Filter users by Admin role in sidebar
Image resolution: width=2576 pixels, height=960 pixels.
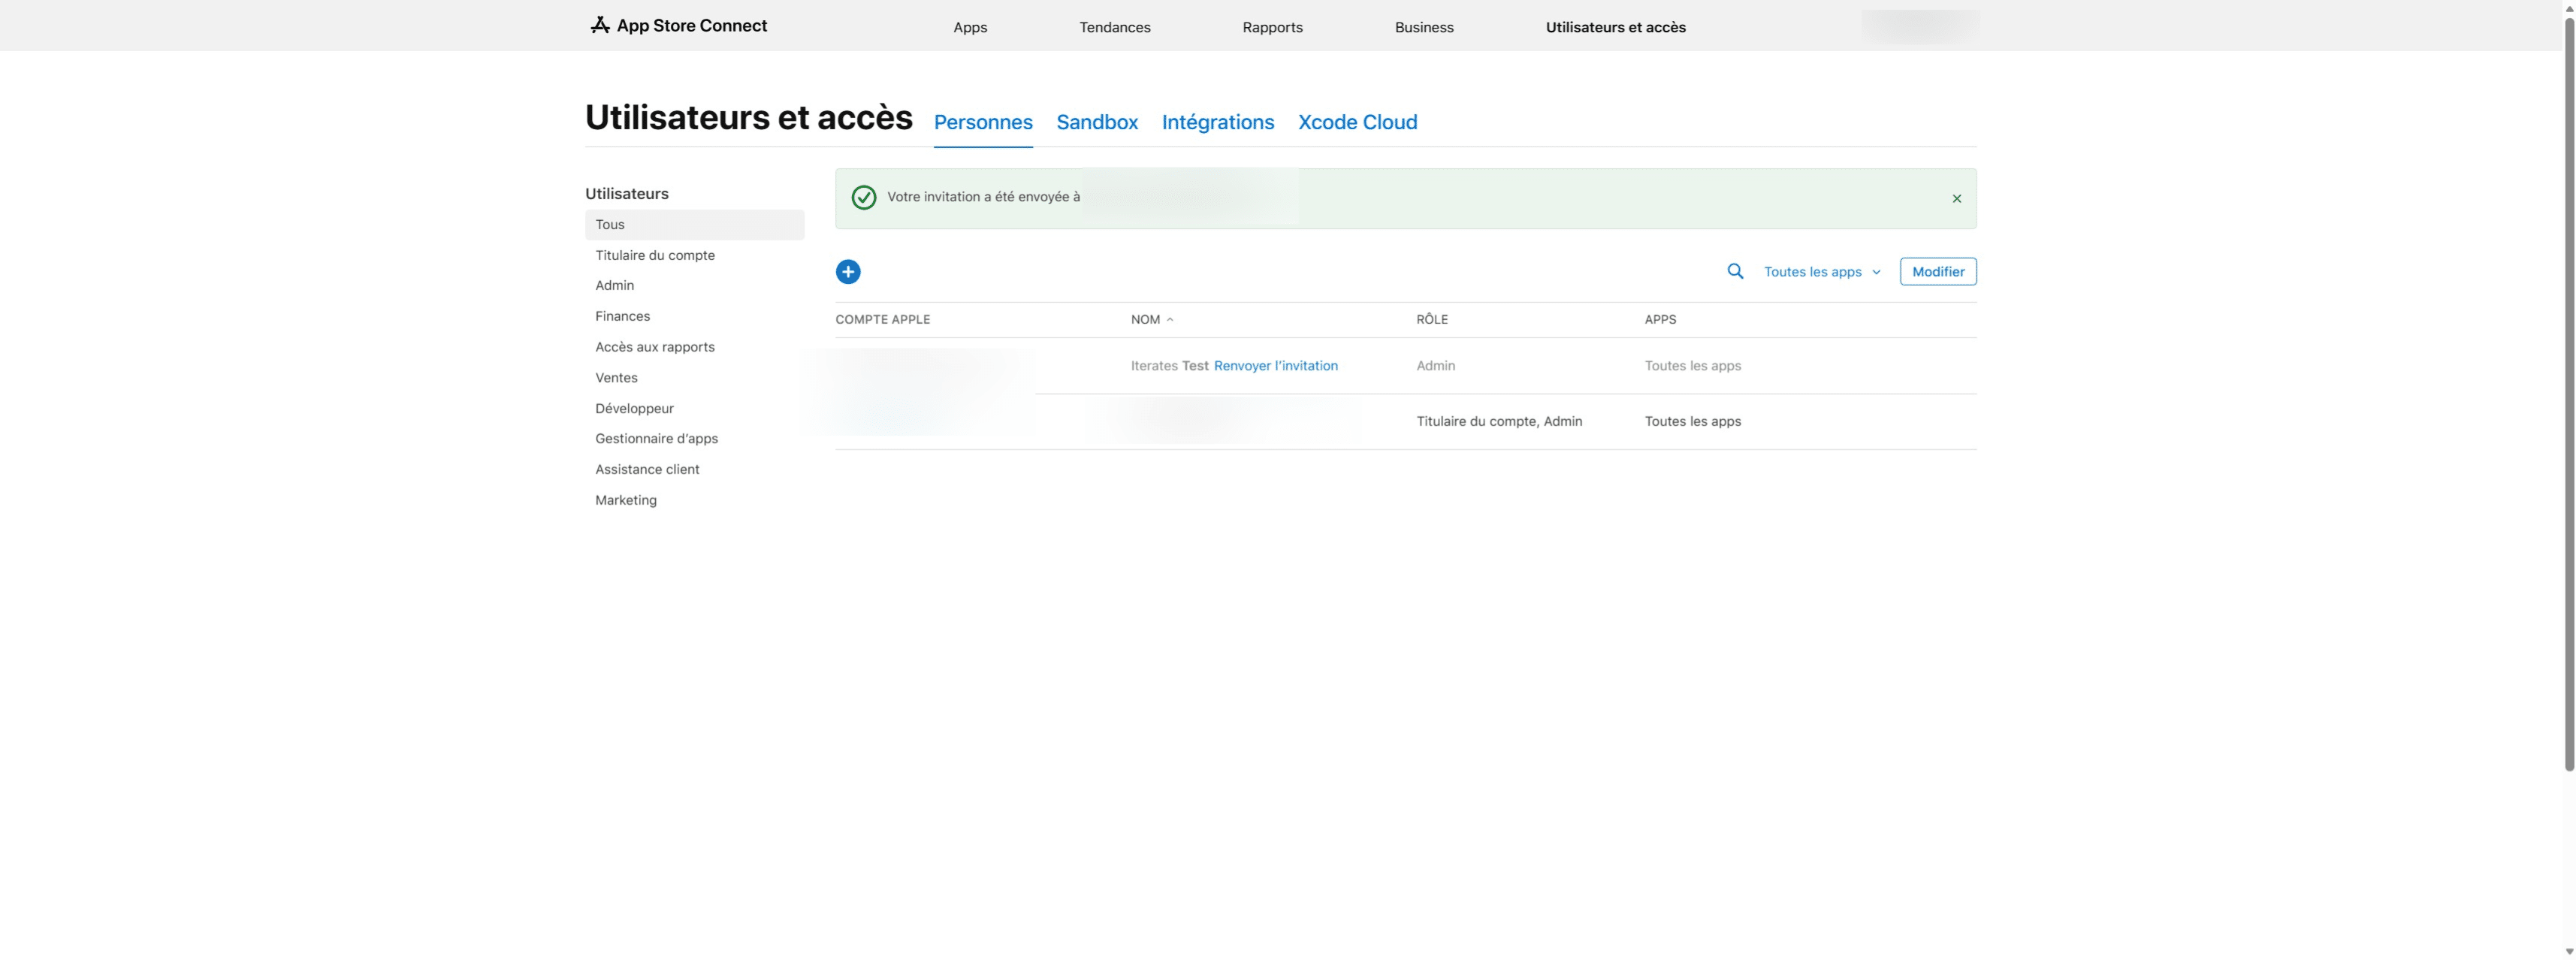(614, 286)
